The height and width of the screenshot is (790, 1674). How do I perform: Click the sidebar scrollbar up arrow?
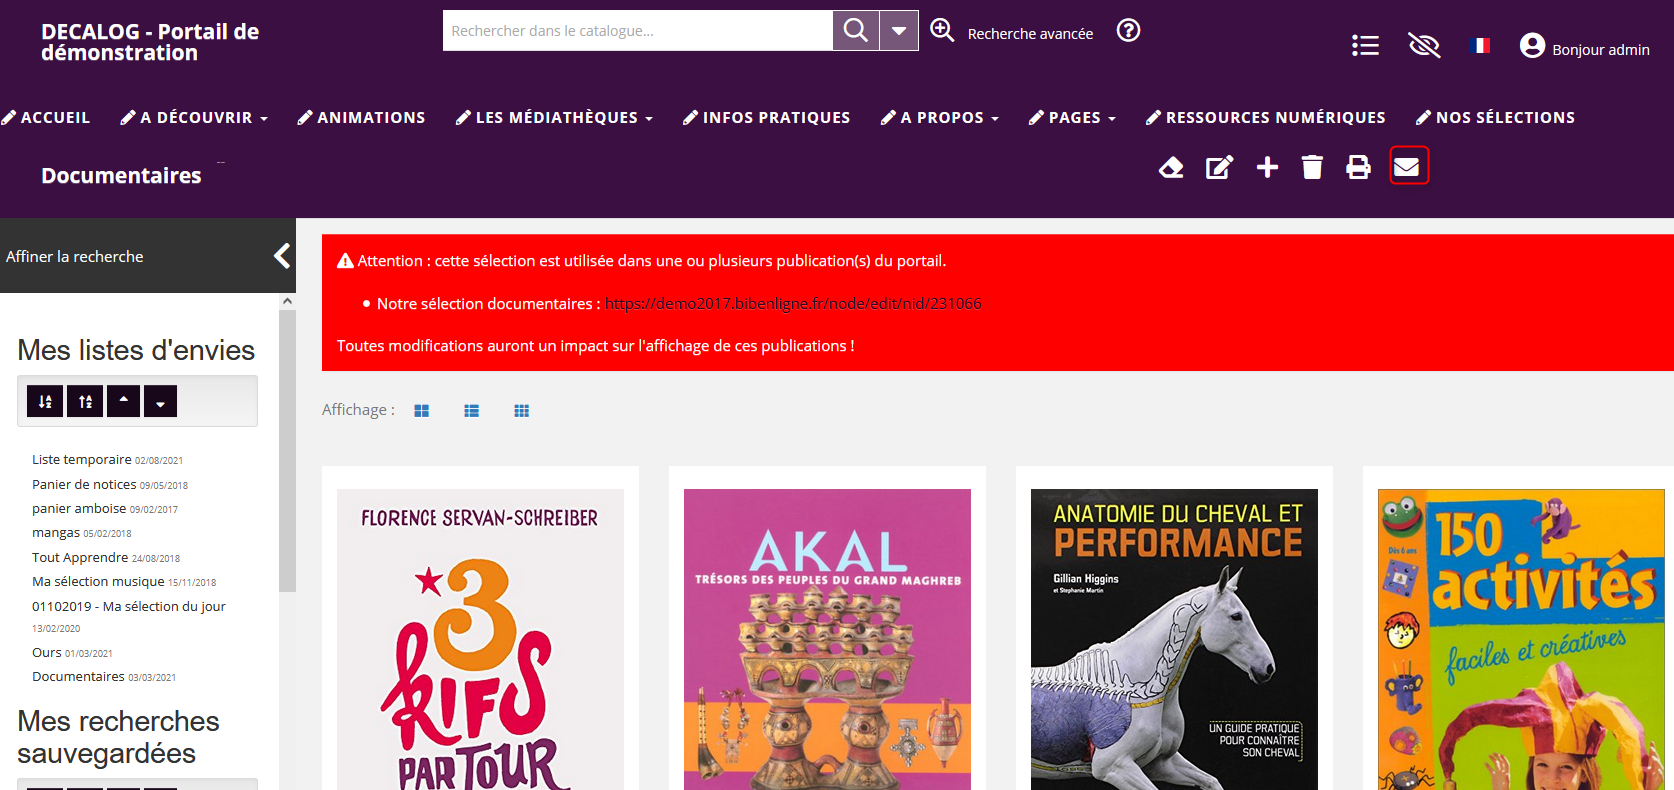coord(287,301)
